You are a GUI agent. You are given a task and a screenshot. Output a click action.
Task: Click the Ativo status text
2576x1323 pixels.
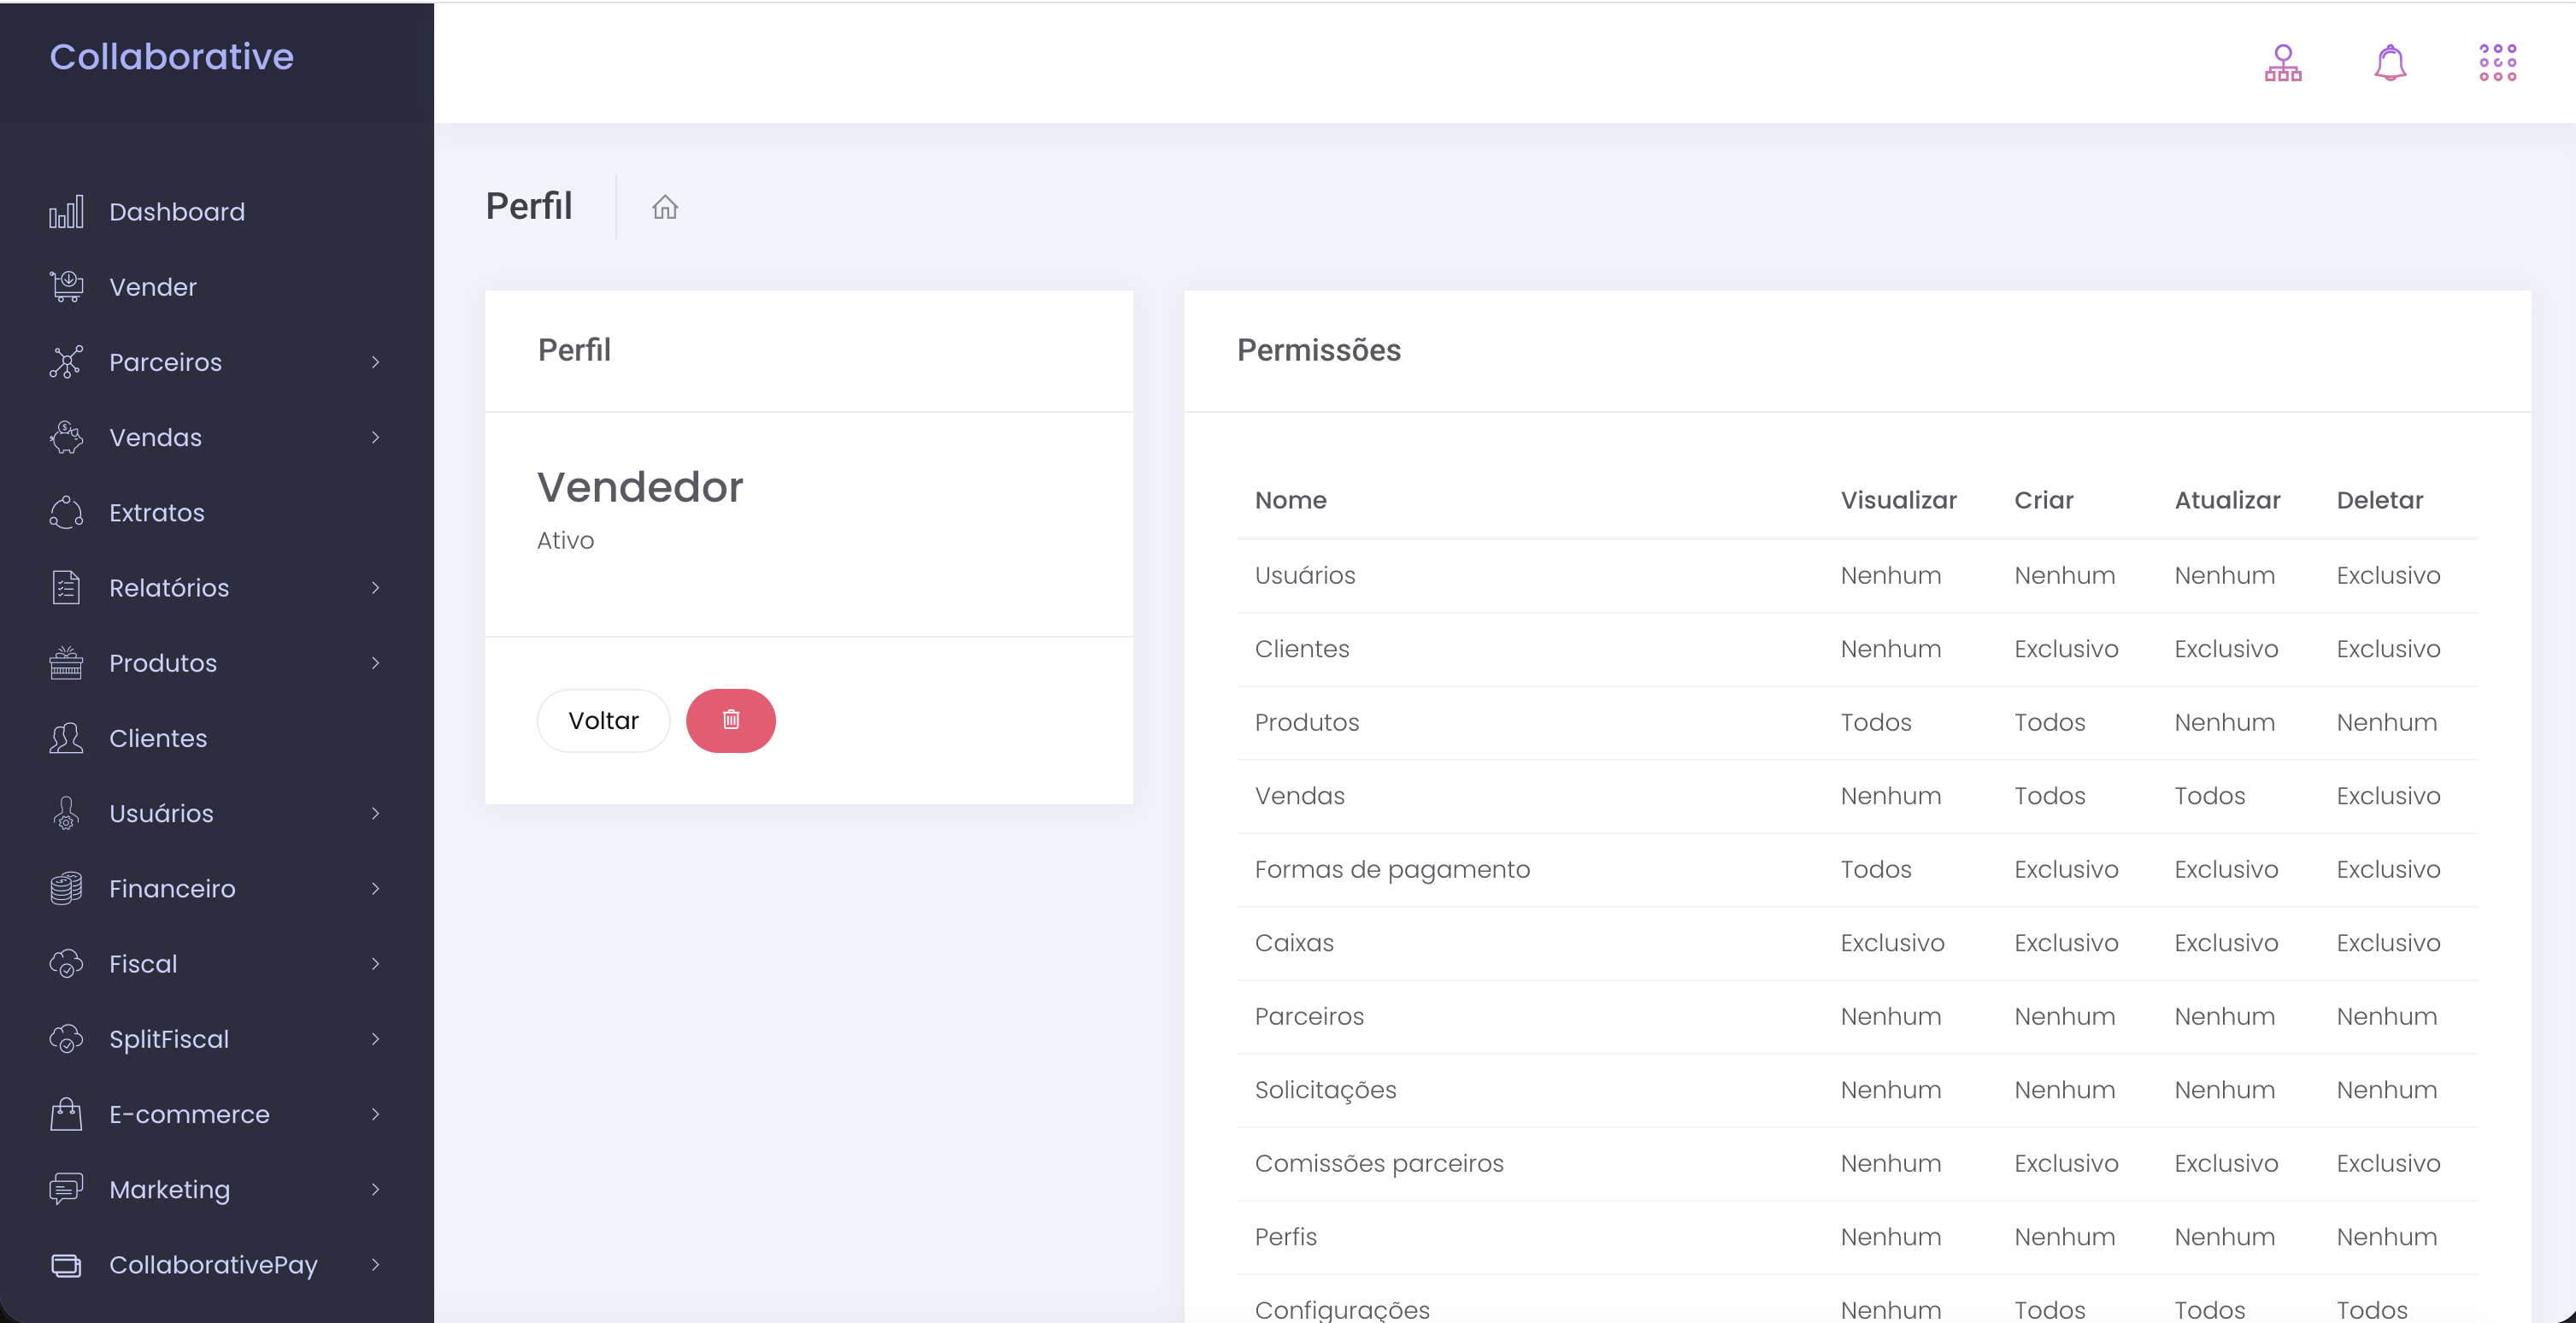click(565, 540)
